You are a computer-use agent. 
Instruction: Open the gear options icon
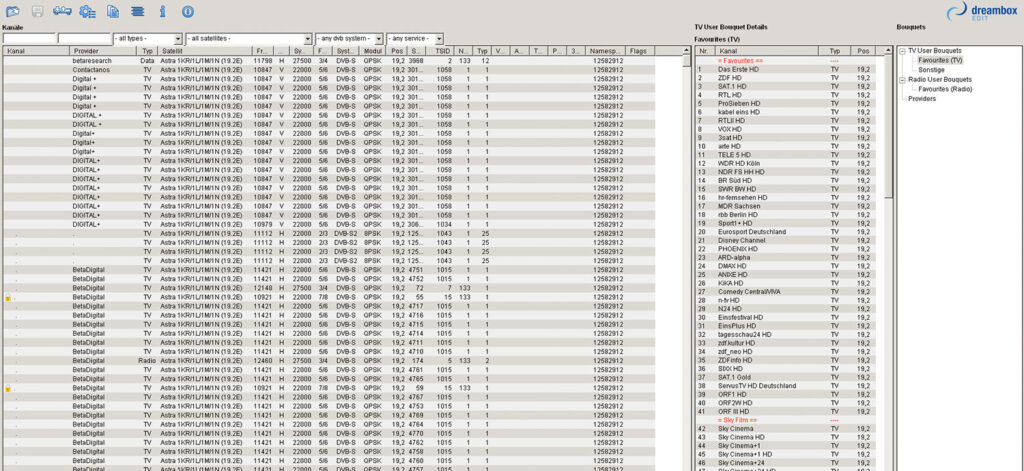click(x=87, y=11)
